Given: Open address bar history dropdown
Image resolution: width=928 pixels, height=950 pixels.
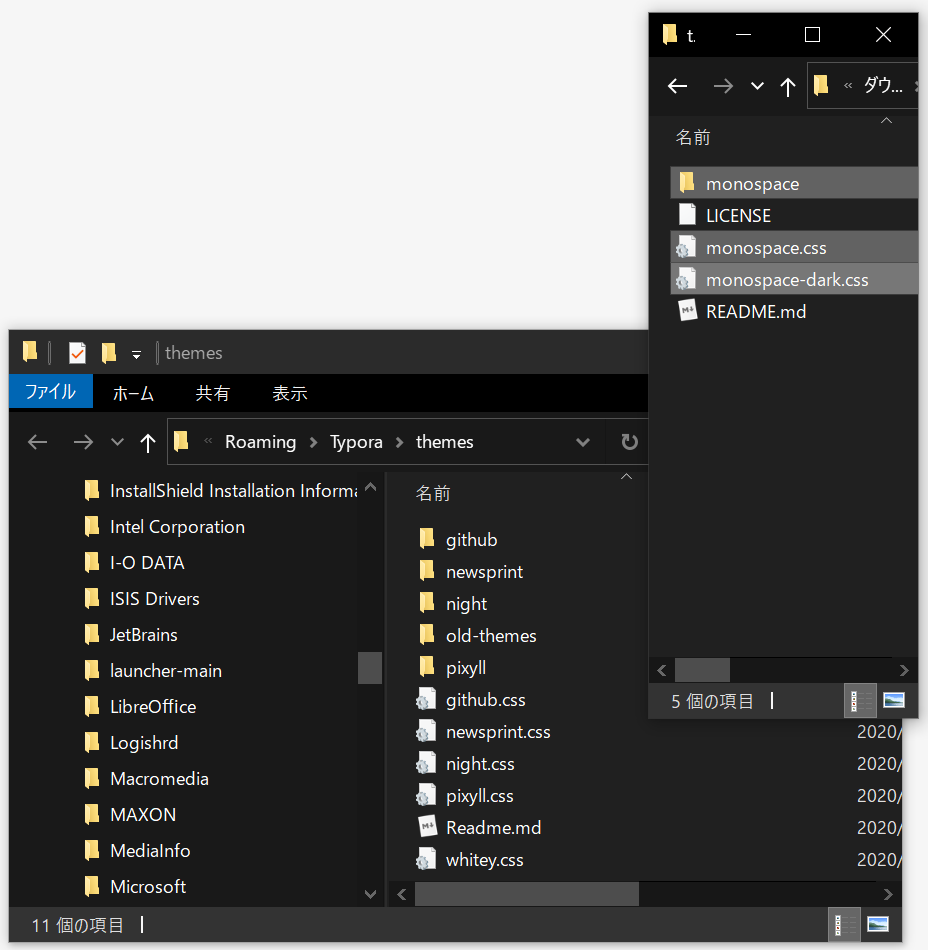Looking at the screenshot, I should click(583, 442).
